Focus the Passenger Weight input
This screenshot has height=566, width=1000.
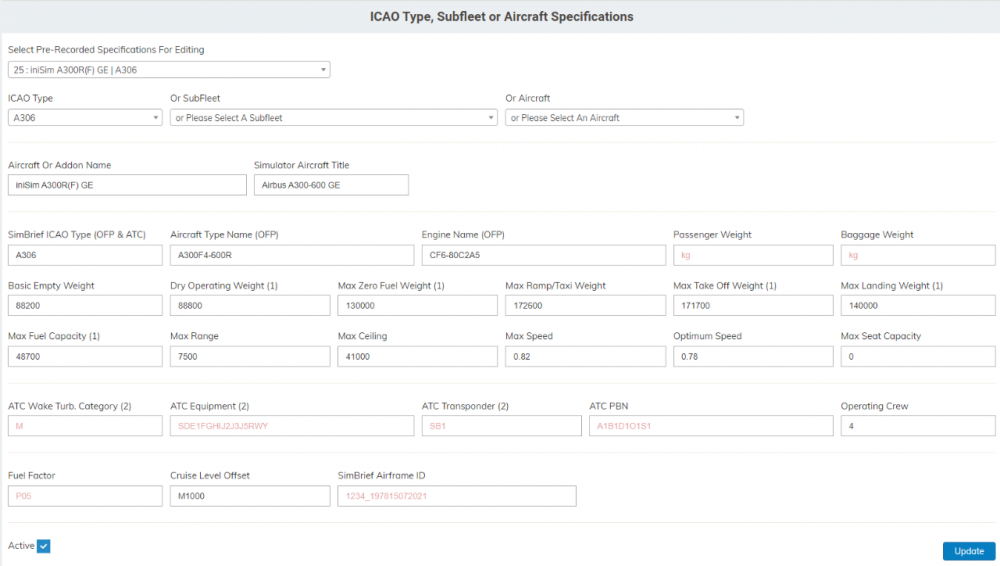pyautogui.click(x=752, y=255)
